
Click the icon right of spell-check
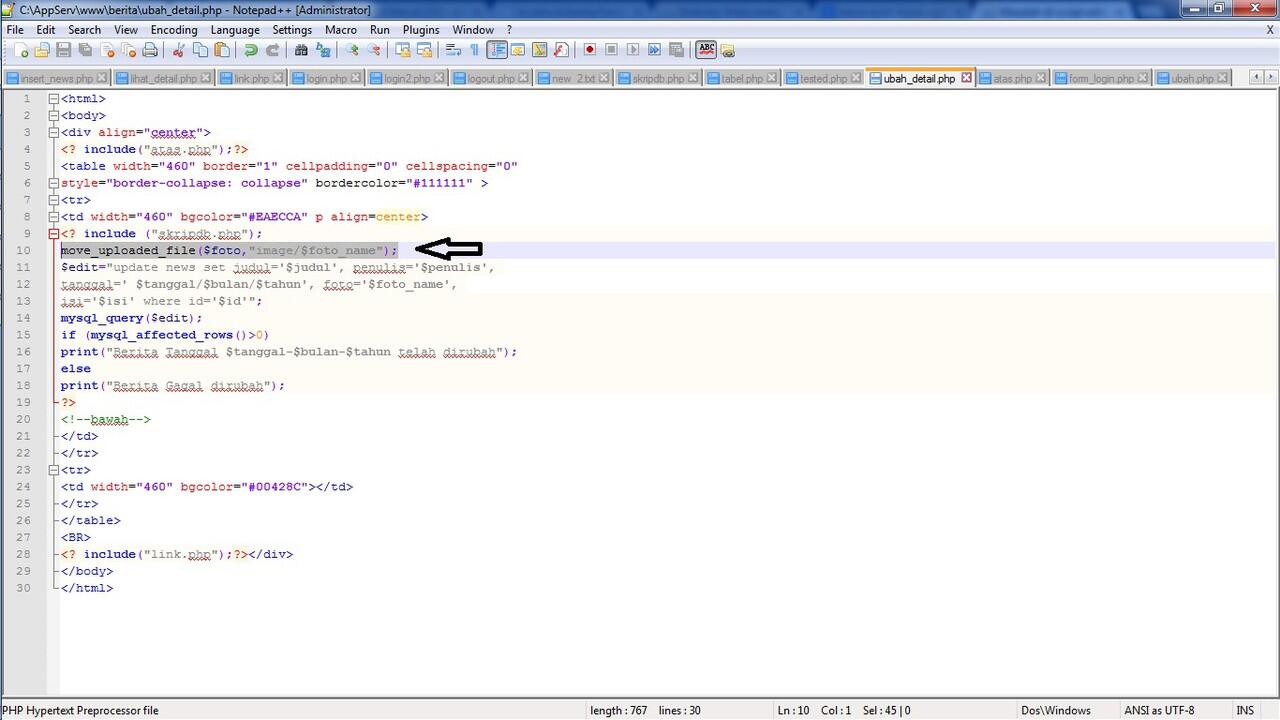727,50
